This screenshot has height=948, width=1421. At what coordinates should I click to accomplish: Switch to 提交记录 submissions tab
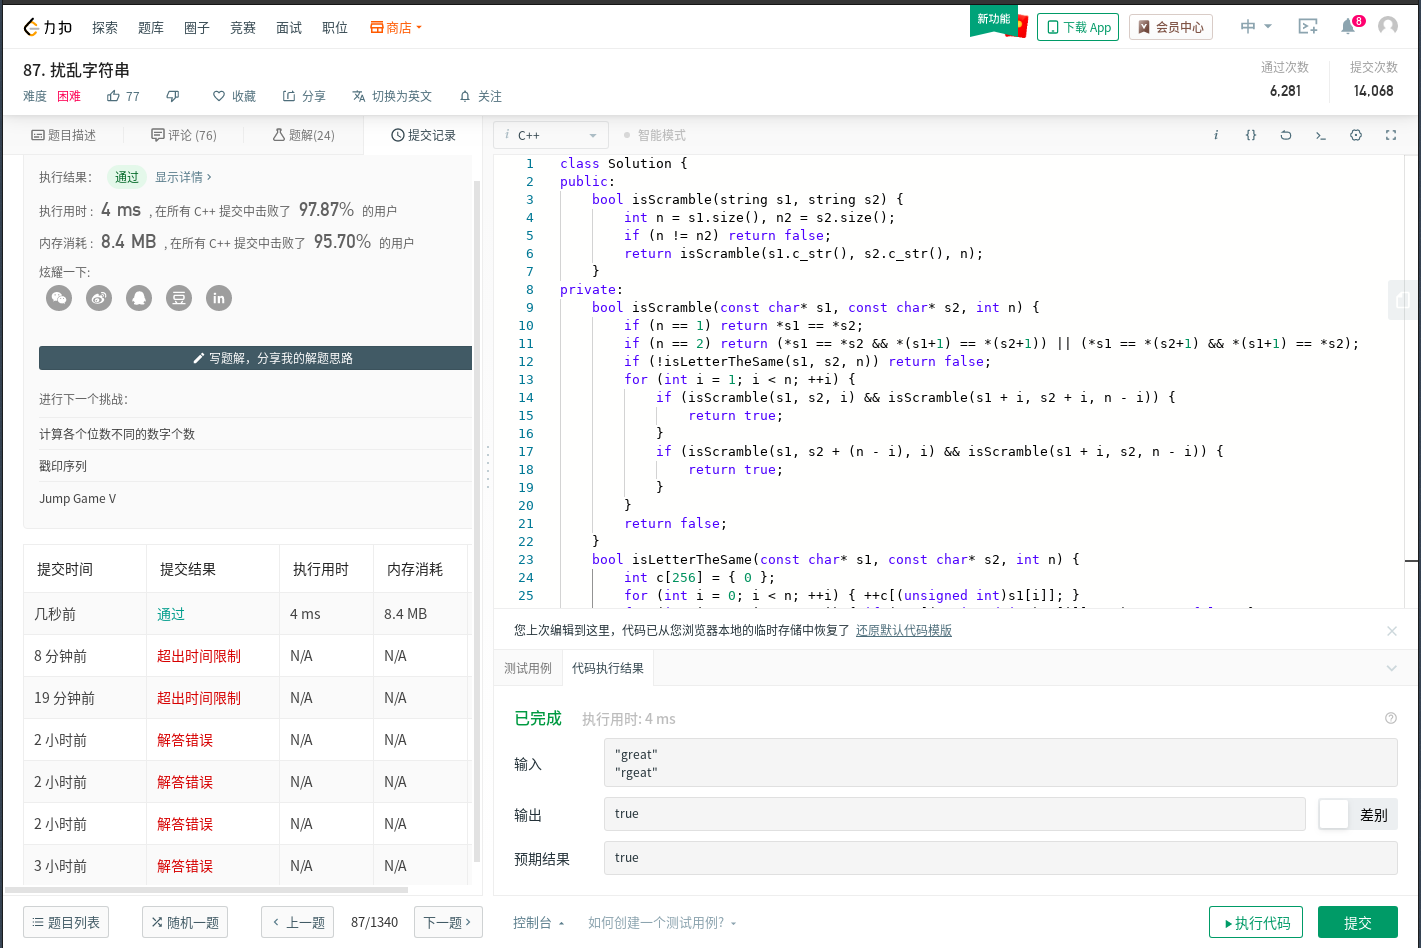(x=424, y=135)
